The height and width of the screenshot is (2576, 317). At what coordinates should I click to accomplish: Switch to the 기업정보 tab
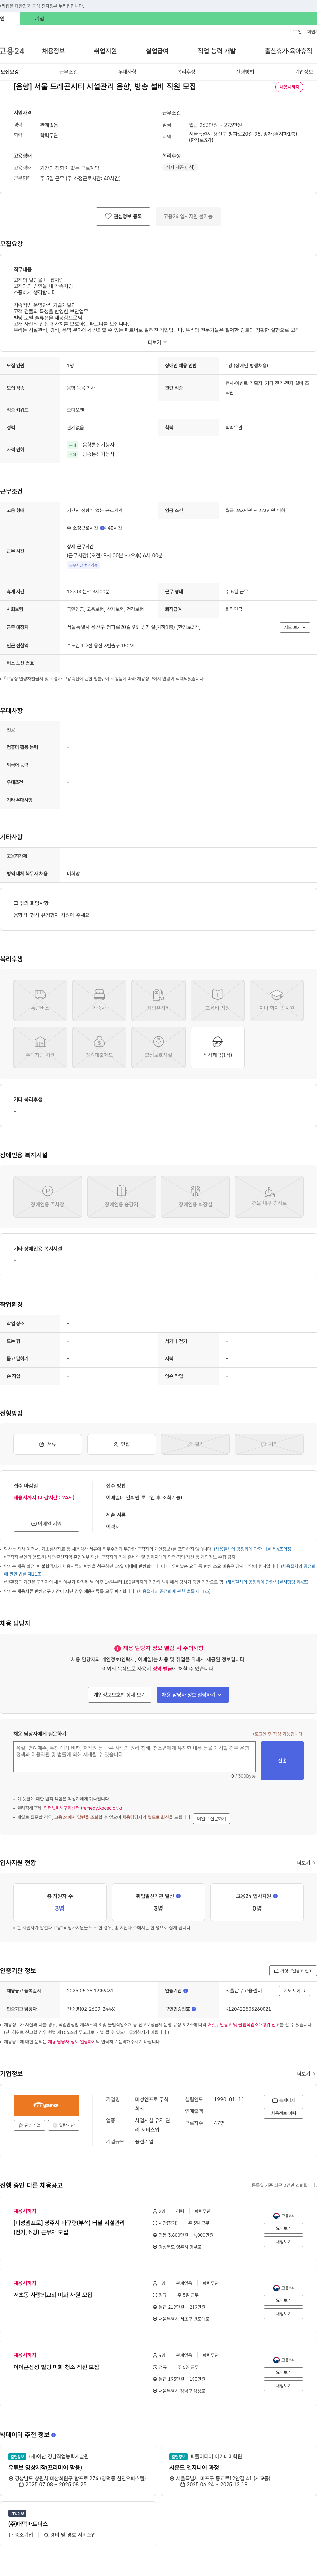[304, 72]
